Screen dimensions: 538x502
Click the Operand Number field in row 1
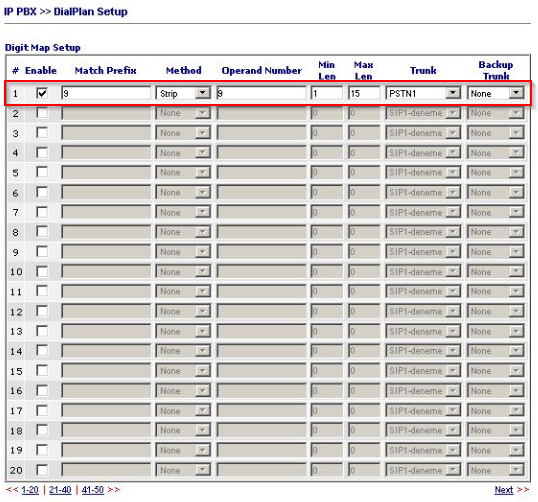(x=261, y=93)
